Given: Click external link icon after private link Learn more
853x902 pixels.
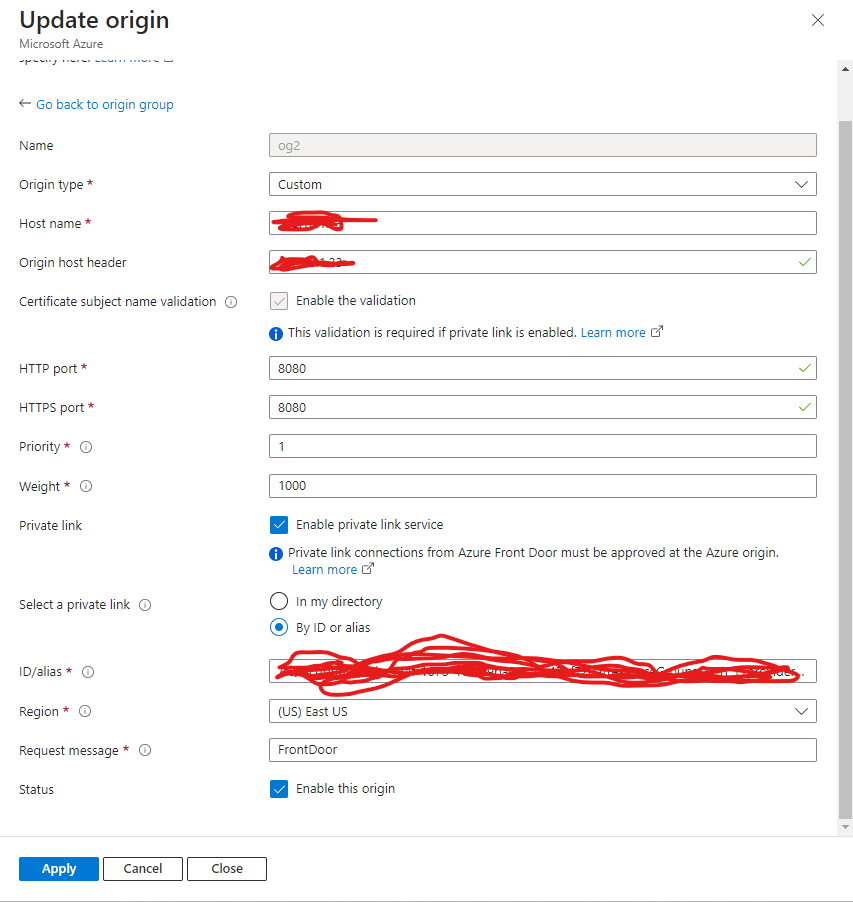Looking at the screenshot, I should 368,569.
